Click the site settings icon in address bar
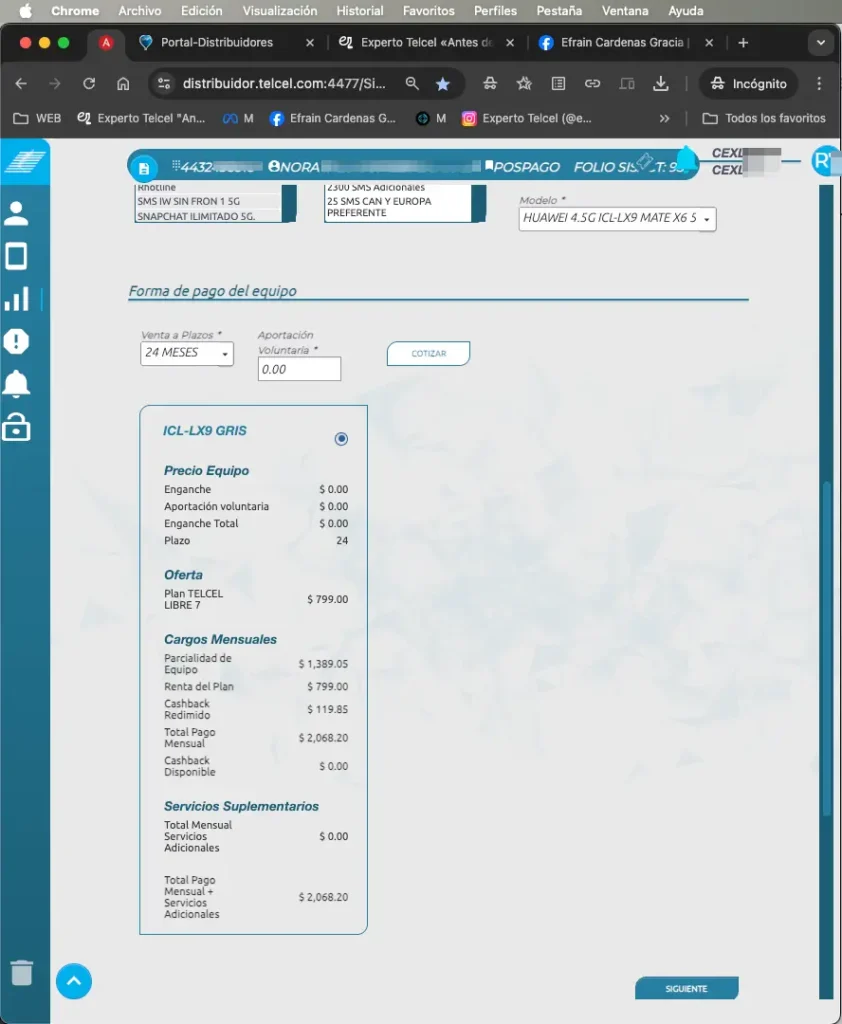 coord(164,84)
